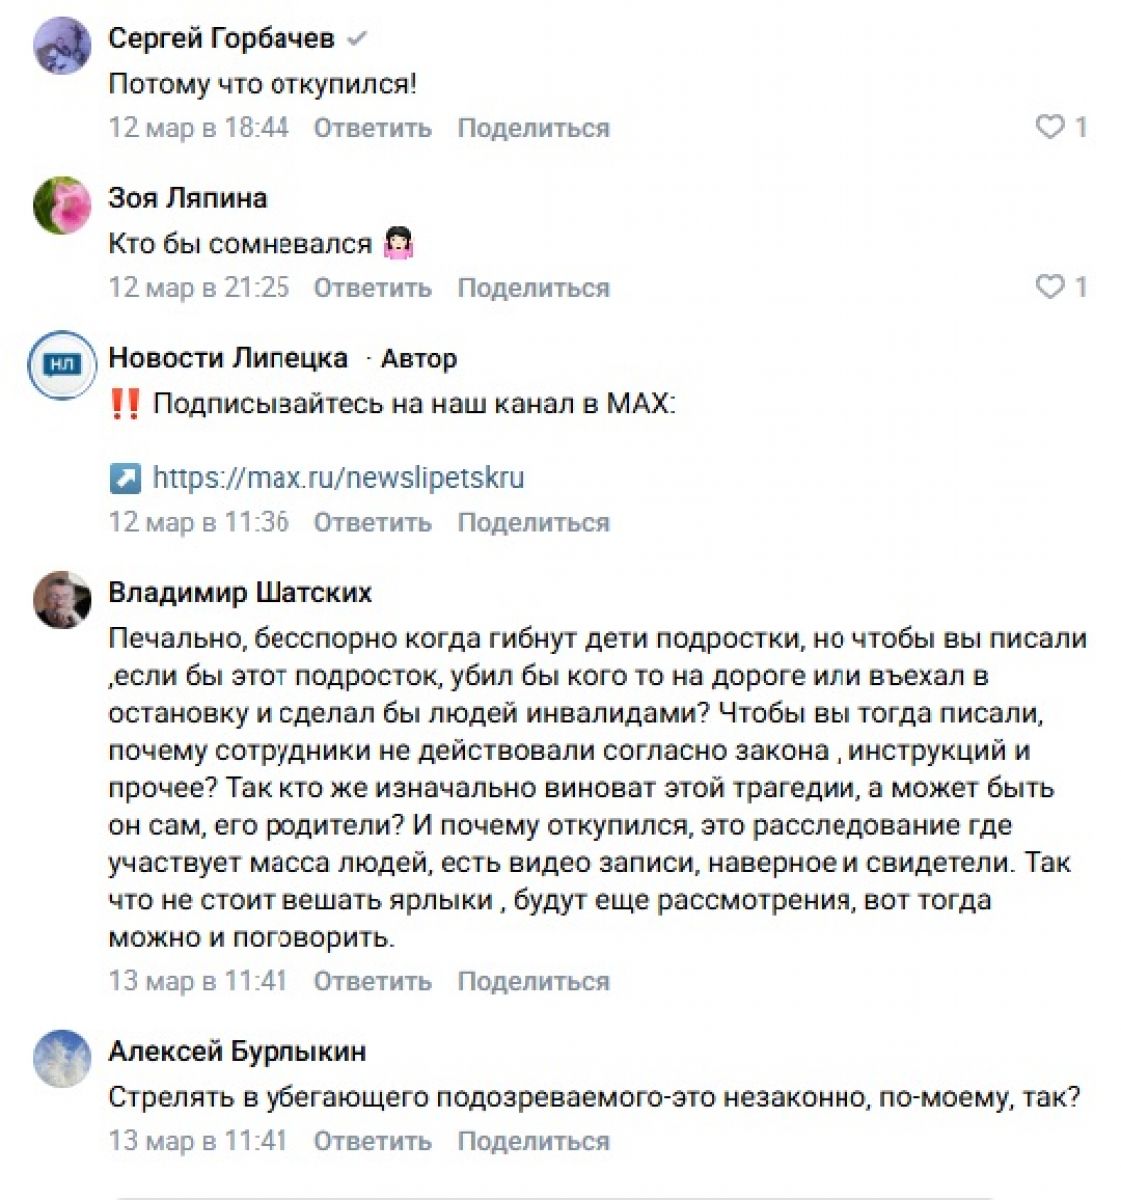Open Алексей Бурлыкин's profile avatar

point(62,1059)
